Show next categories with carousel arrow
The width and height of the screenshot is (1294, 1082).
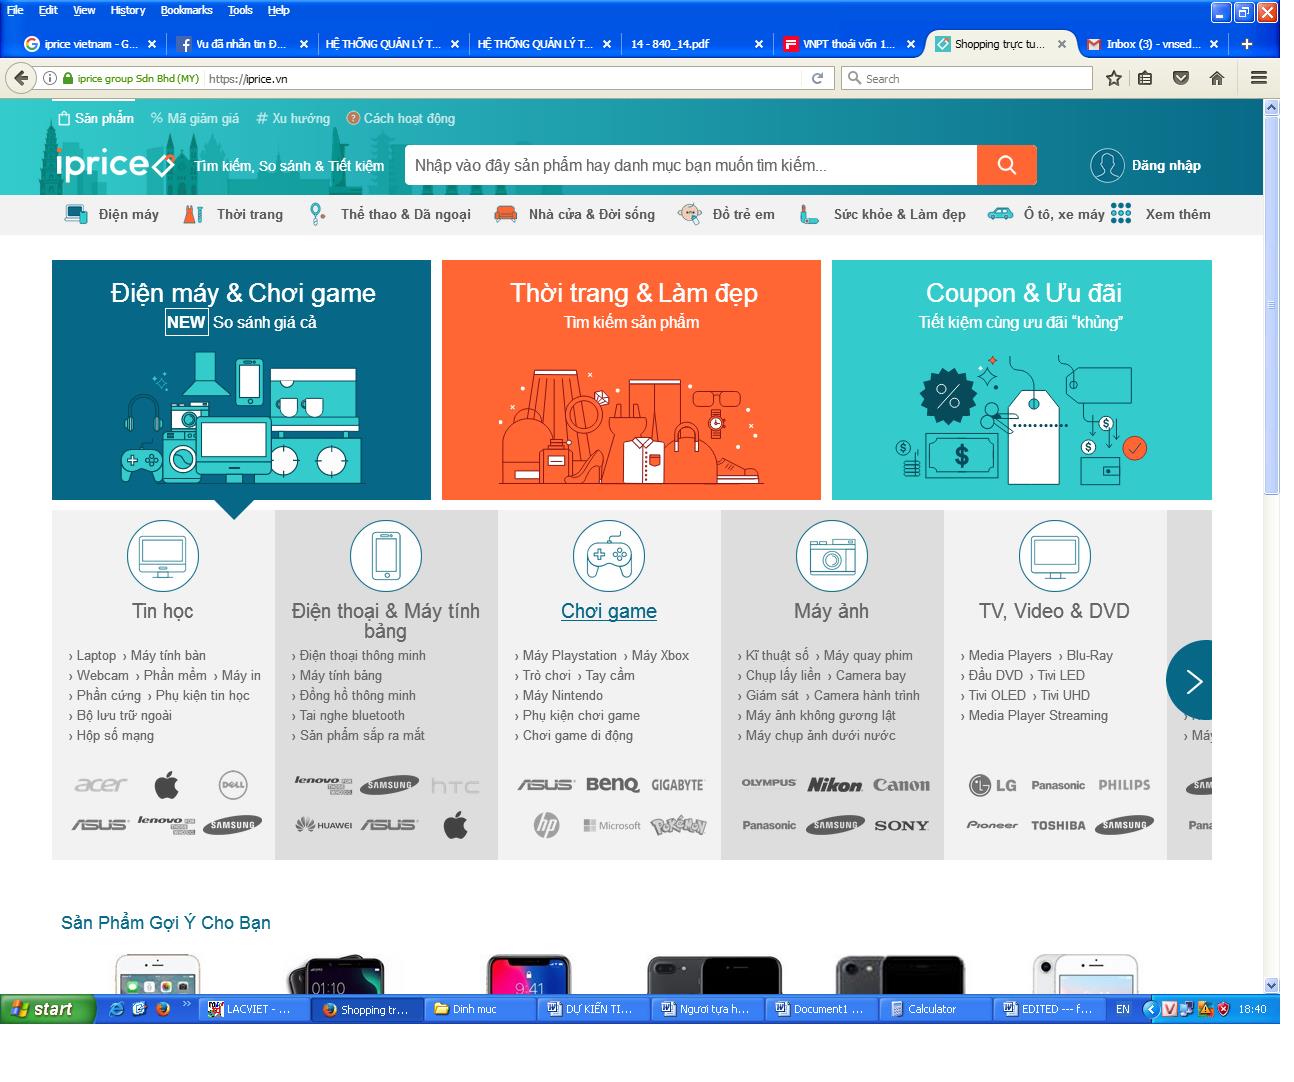point(1192,682)
